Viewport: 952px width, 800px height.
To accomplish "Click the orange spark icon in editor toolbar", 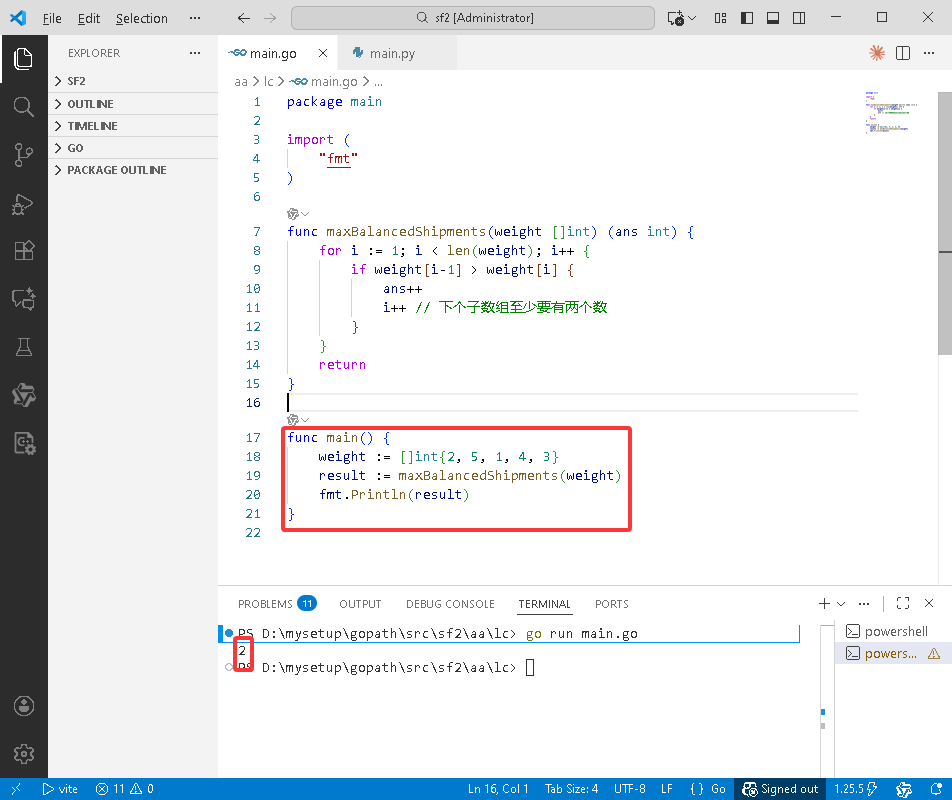I will pyautogui.click(x=877, y=53).
